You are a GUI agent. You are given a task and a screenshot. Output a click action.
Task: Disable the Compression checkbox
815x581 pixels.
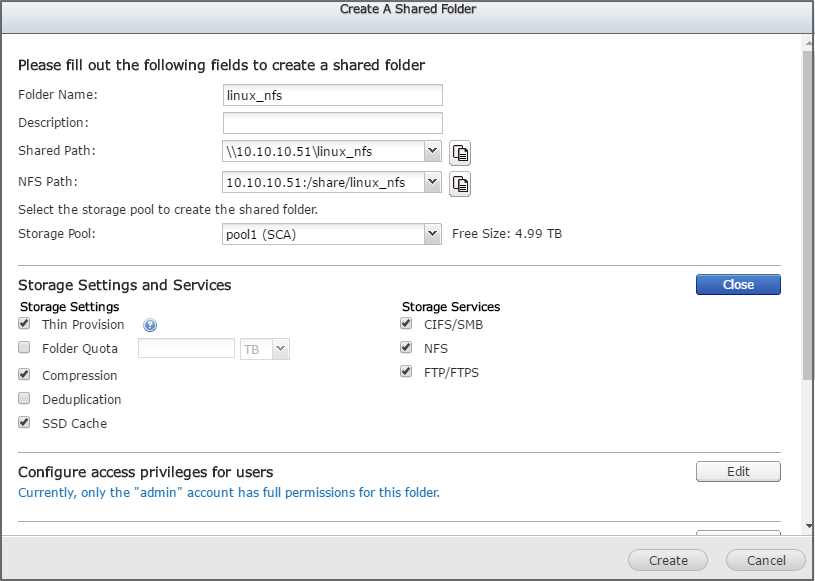pyautogui.click(x=25, y=375)
